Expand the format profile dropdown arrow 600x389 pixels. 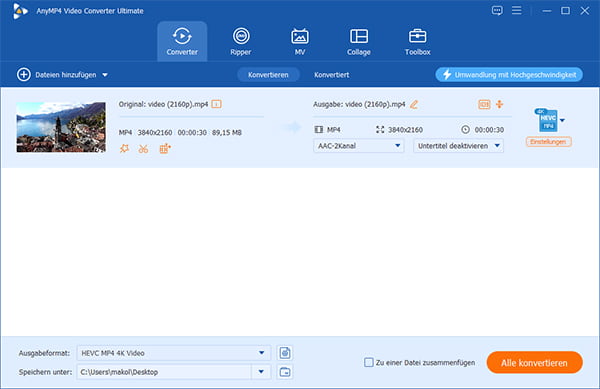coord(562,120)
